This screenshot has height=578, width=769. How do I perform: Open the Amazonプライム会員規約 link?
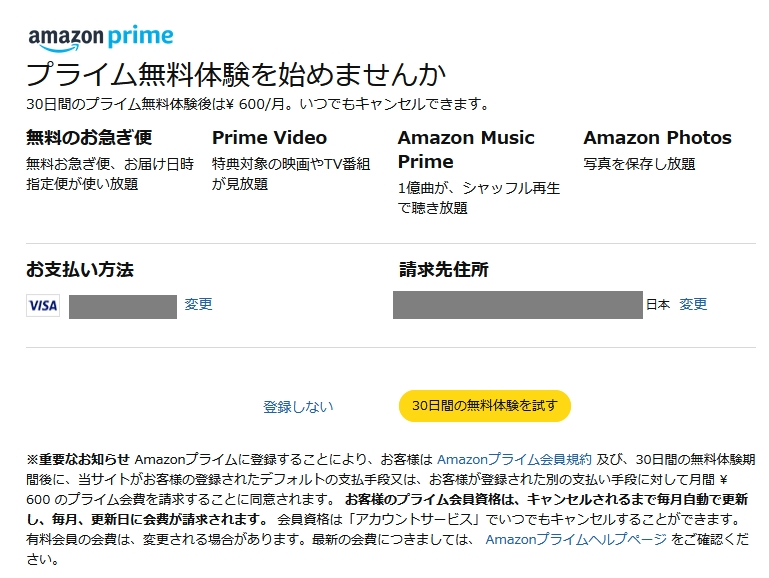pos(514,460)
